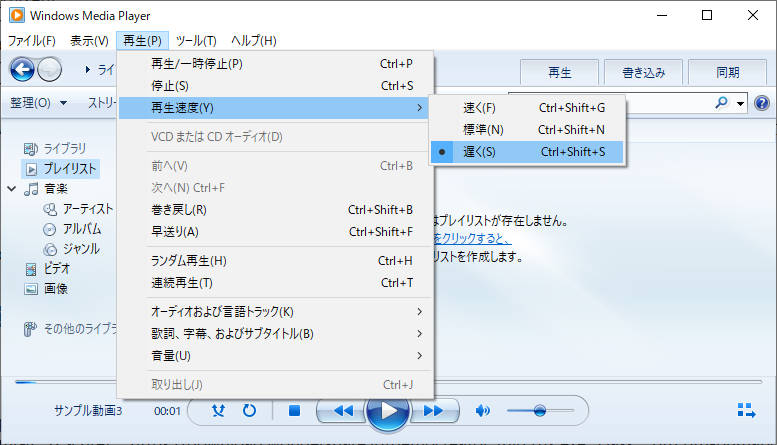Choose 停止(S) from the play menu

pos(276,86)
